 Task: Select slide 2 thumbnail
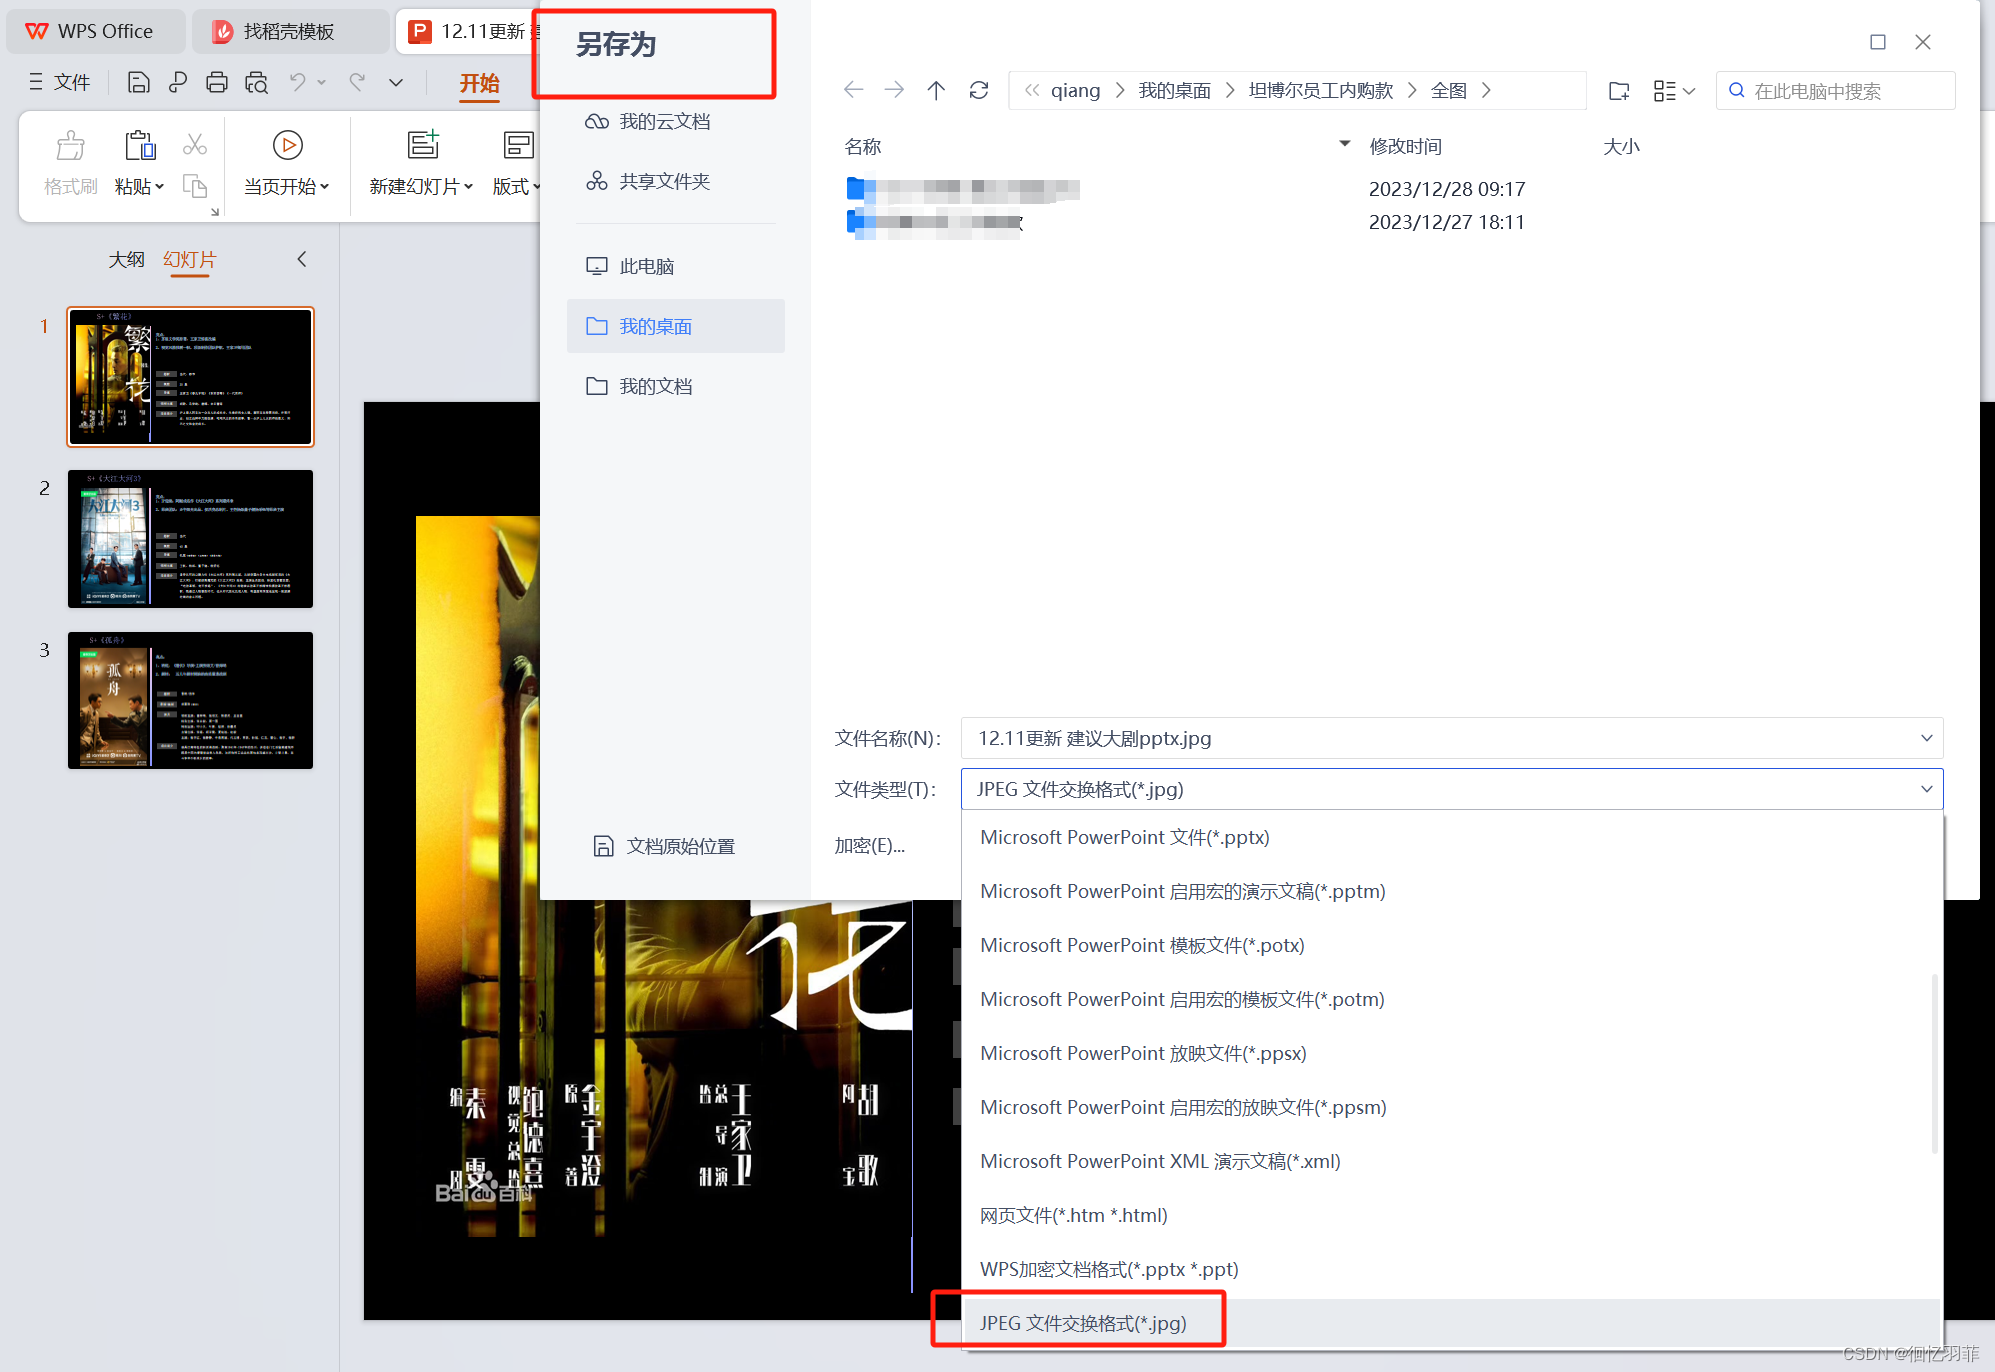pos(190,538)
